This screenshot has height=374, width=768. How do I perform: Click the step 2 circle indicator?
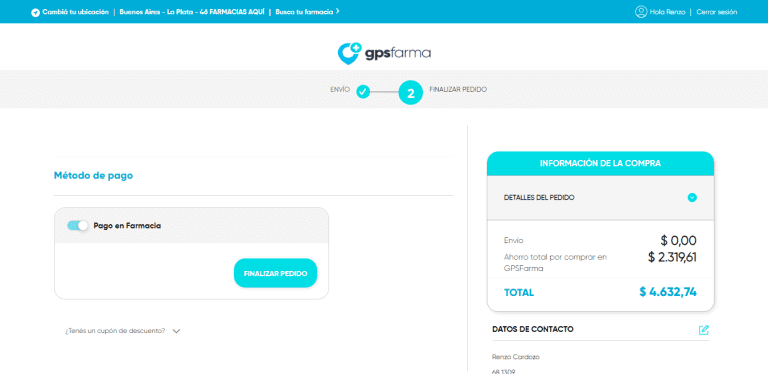pos(410,93)
